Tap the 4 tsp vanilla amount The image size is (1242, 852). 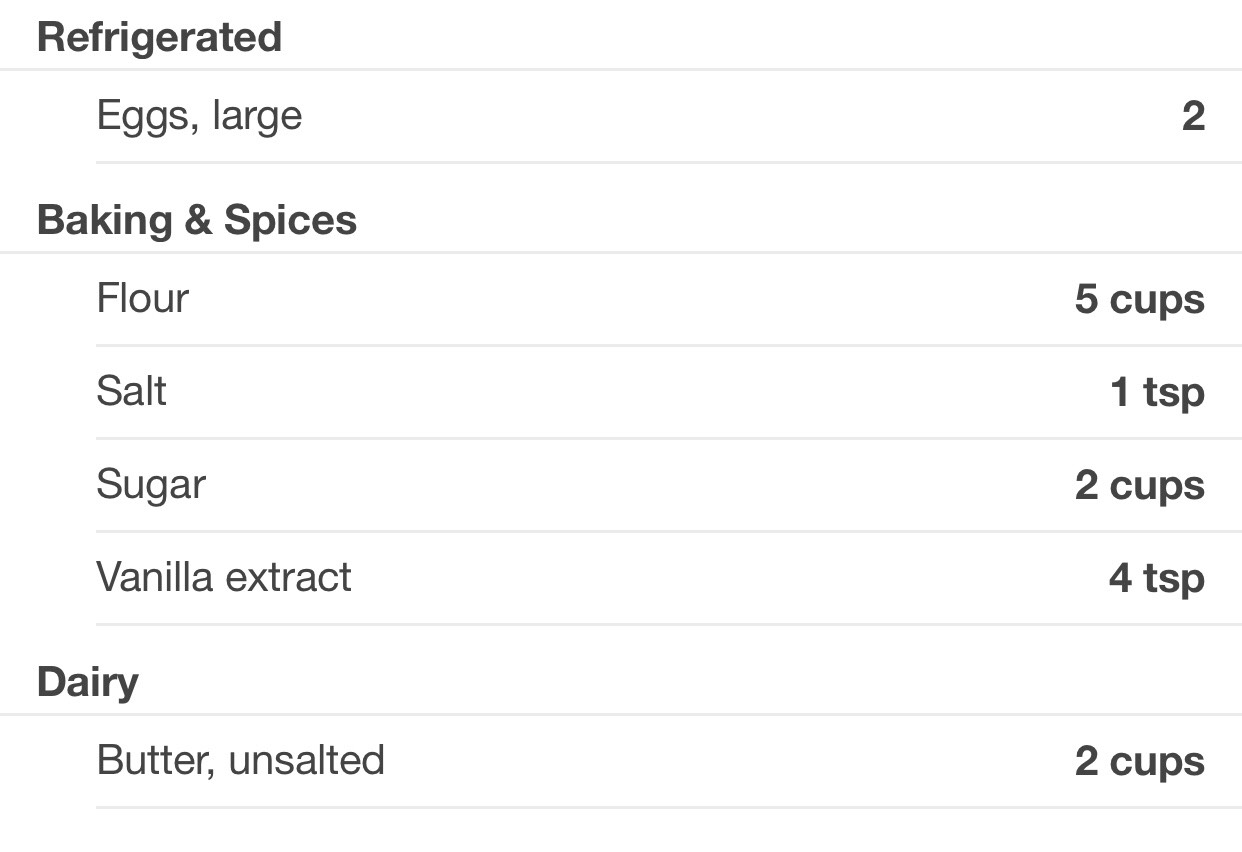pyautogui.click(x=1156, y=579)
